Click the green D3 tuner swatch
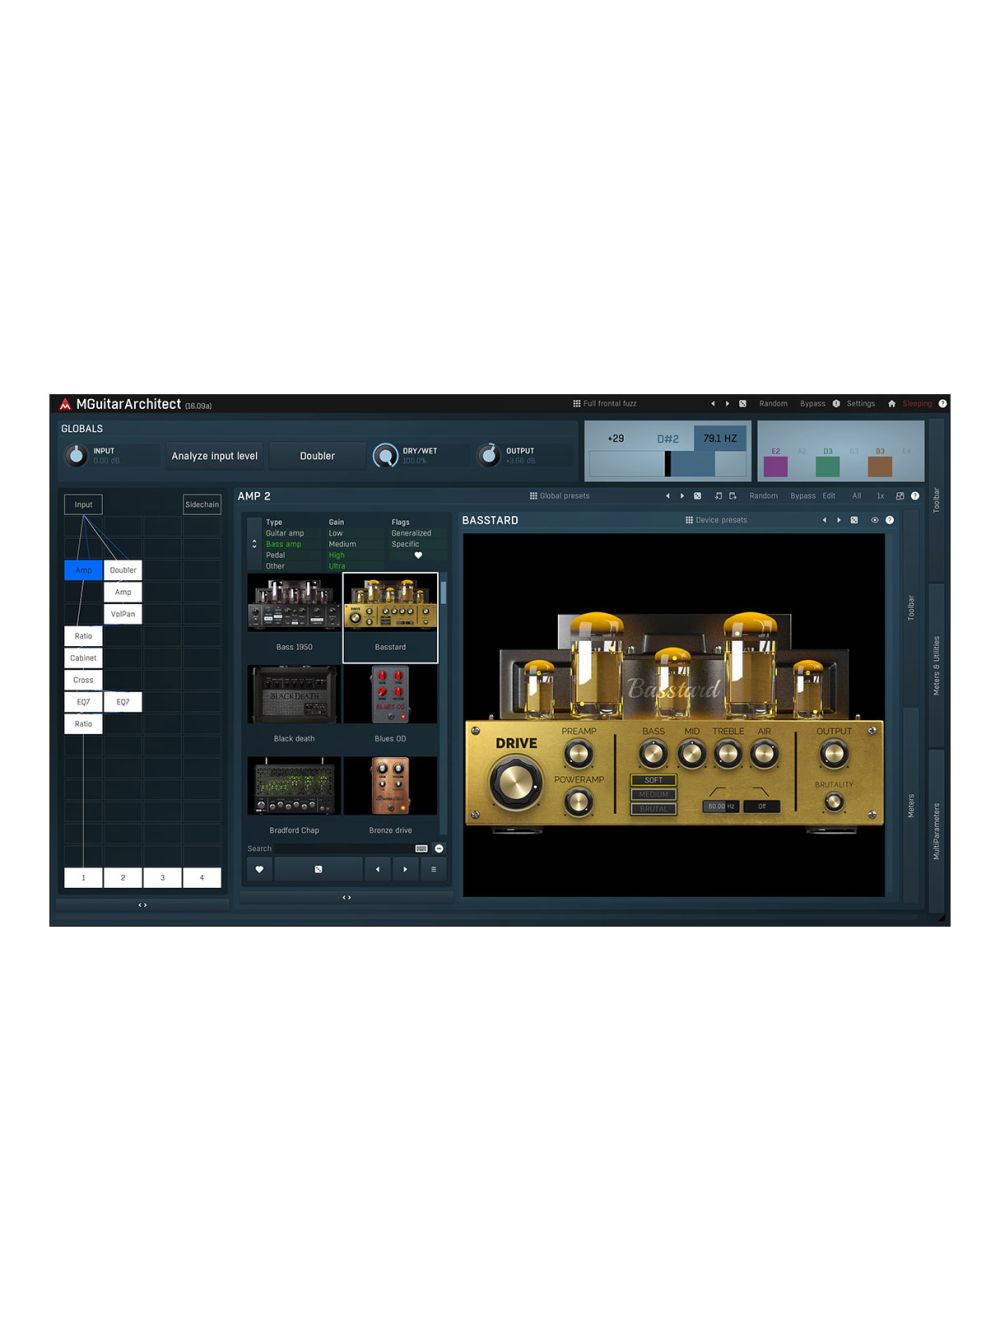 pos(828,466)
